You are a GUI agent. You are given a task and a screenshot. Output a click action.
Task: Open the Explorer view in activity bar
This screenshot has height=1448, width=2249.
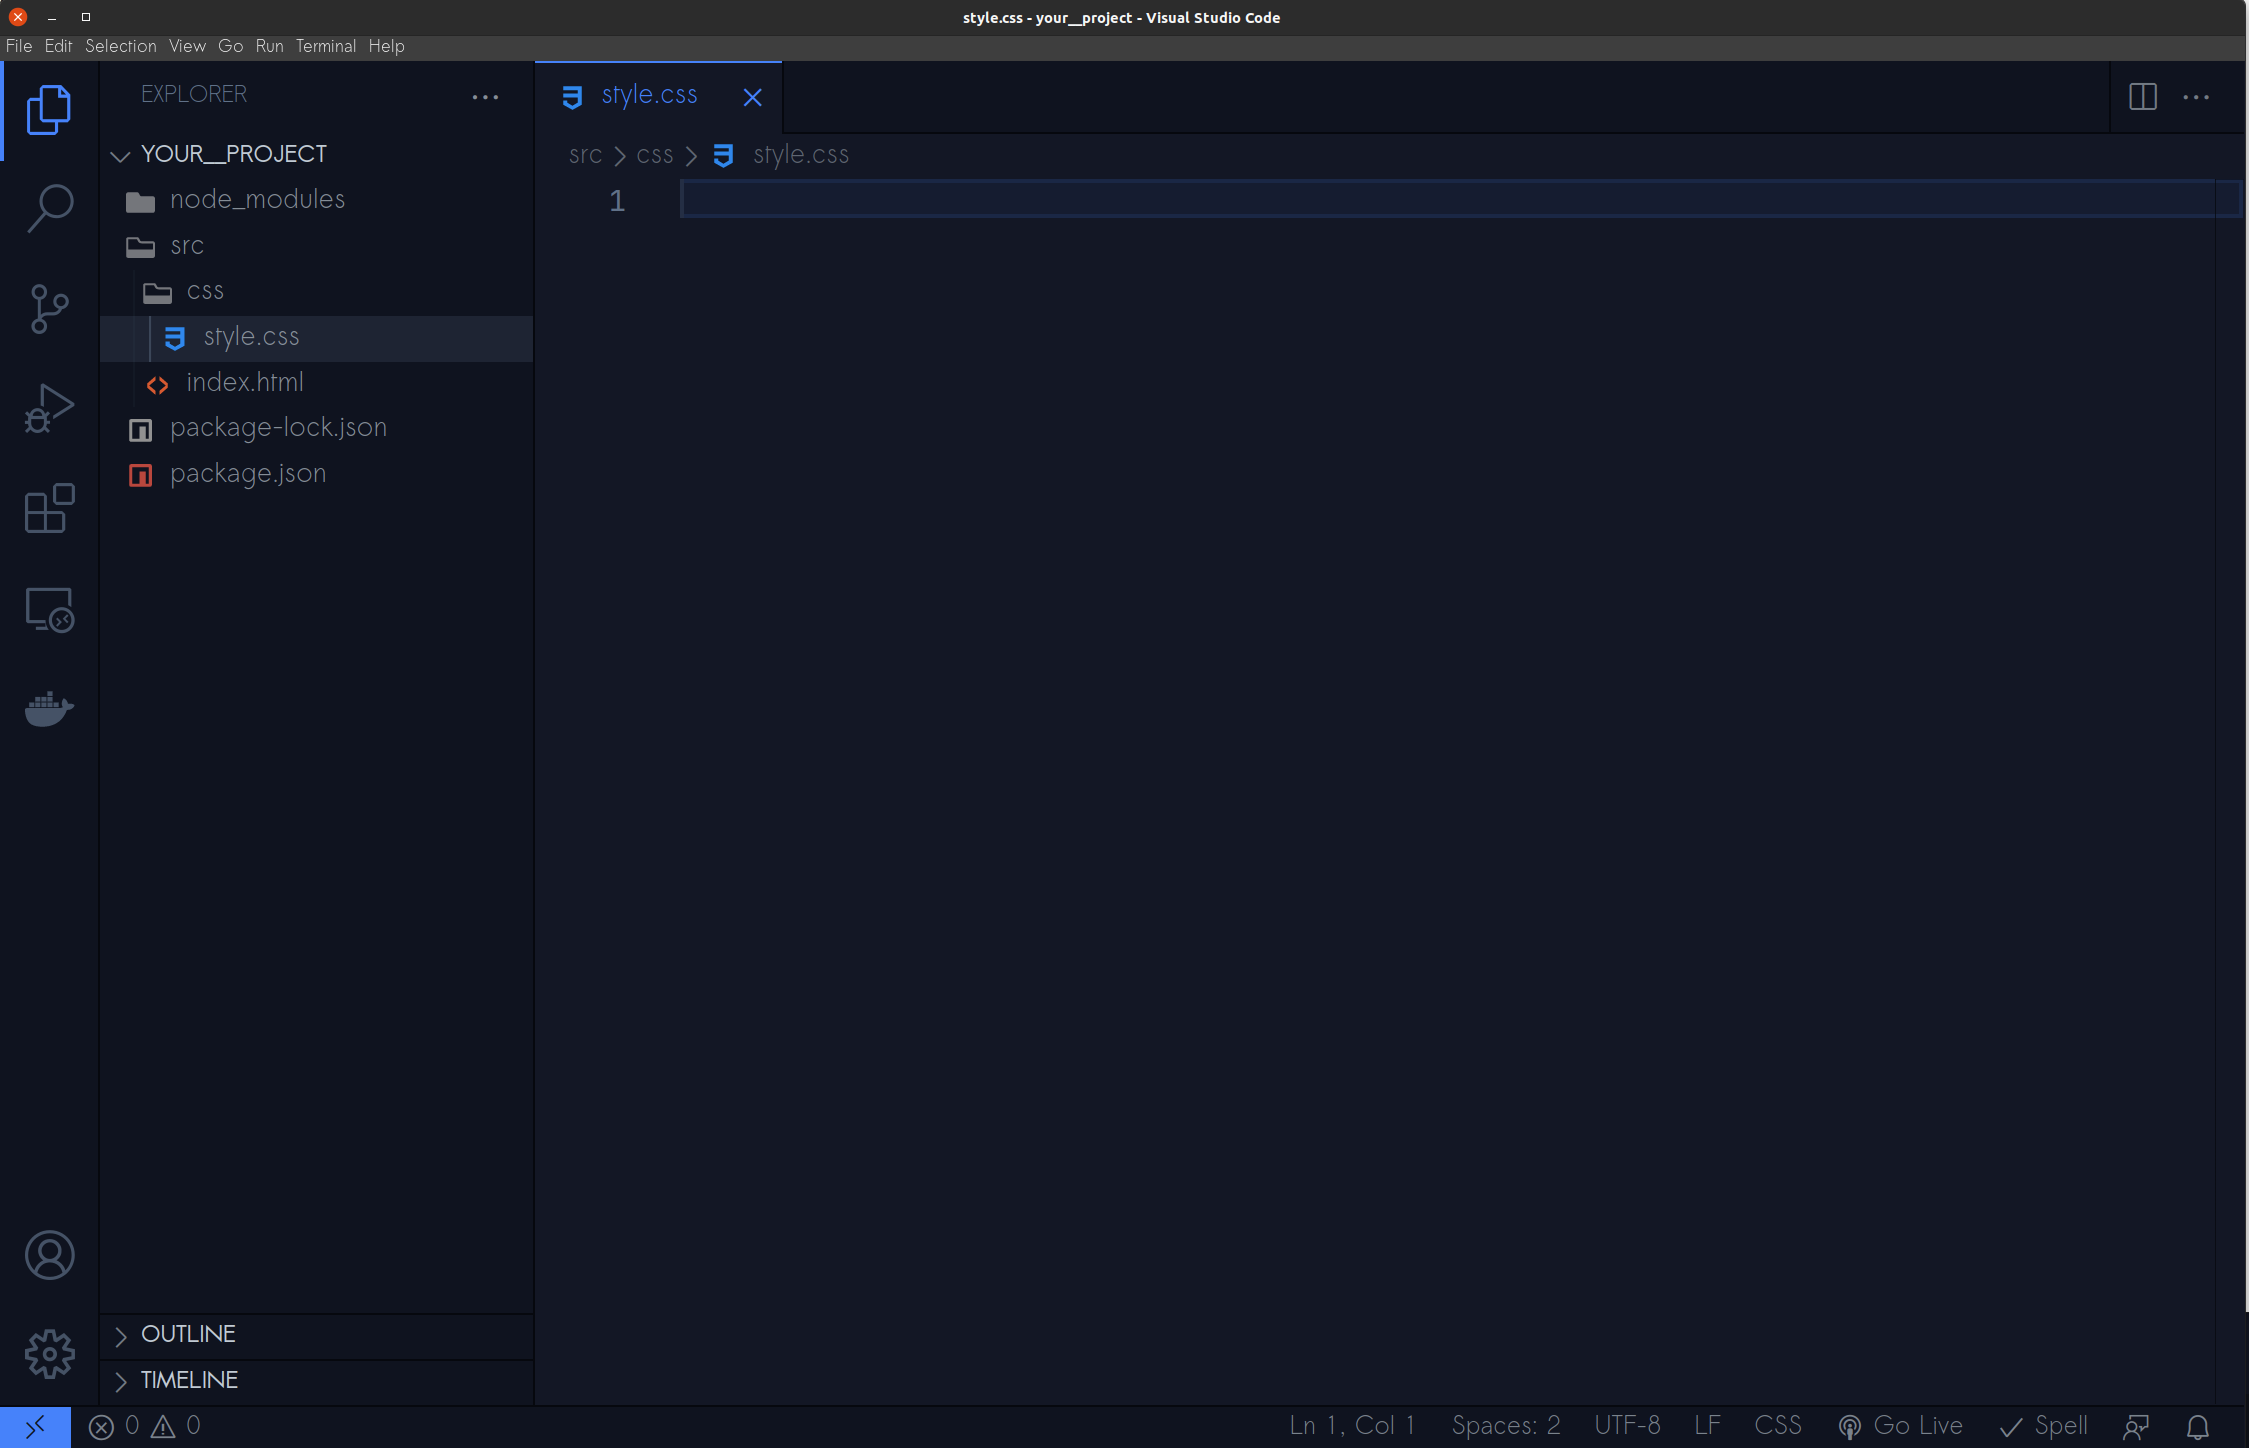[x=49, y=110]
